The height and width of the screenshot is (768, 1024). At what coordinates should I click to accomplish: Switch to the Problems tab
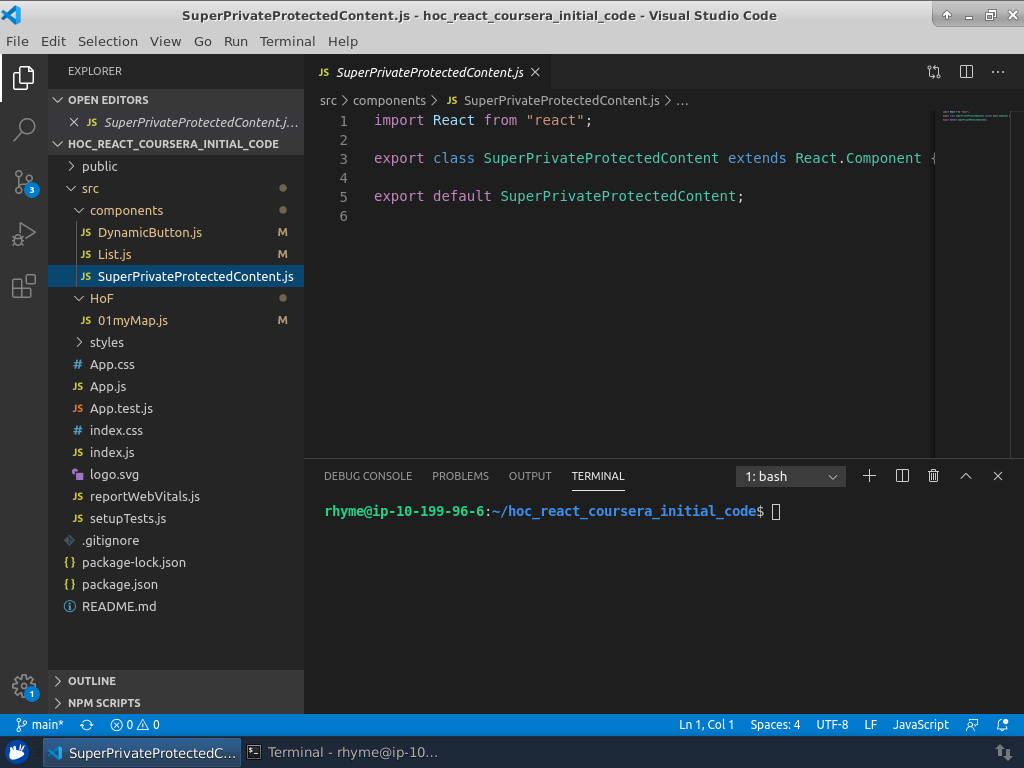(460, 476)
